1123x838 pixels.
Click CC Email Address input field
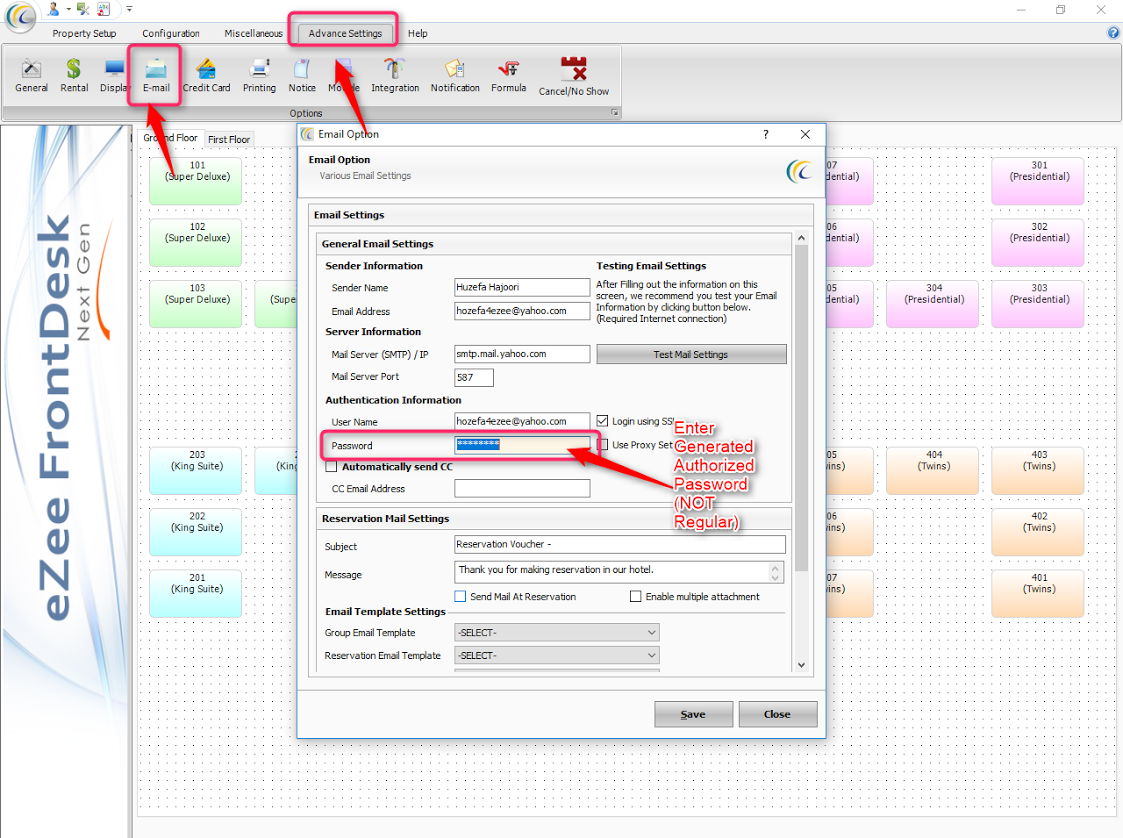521,488
